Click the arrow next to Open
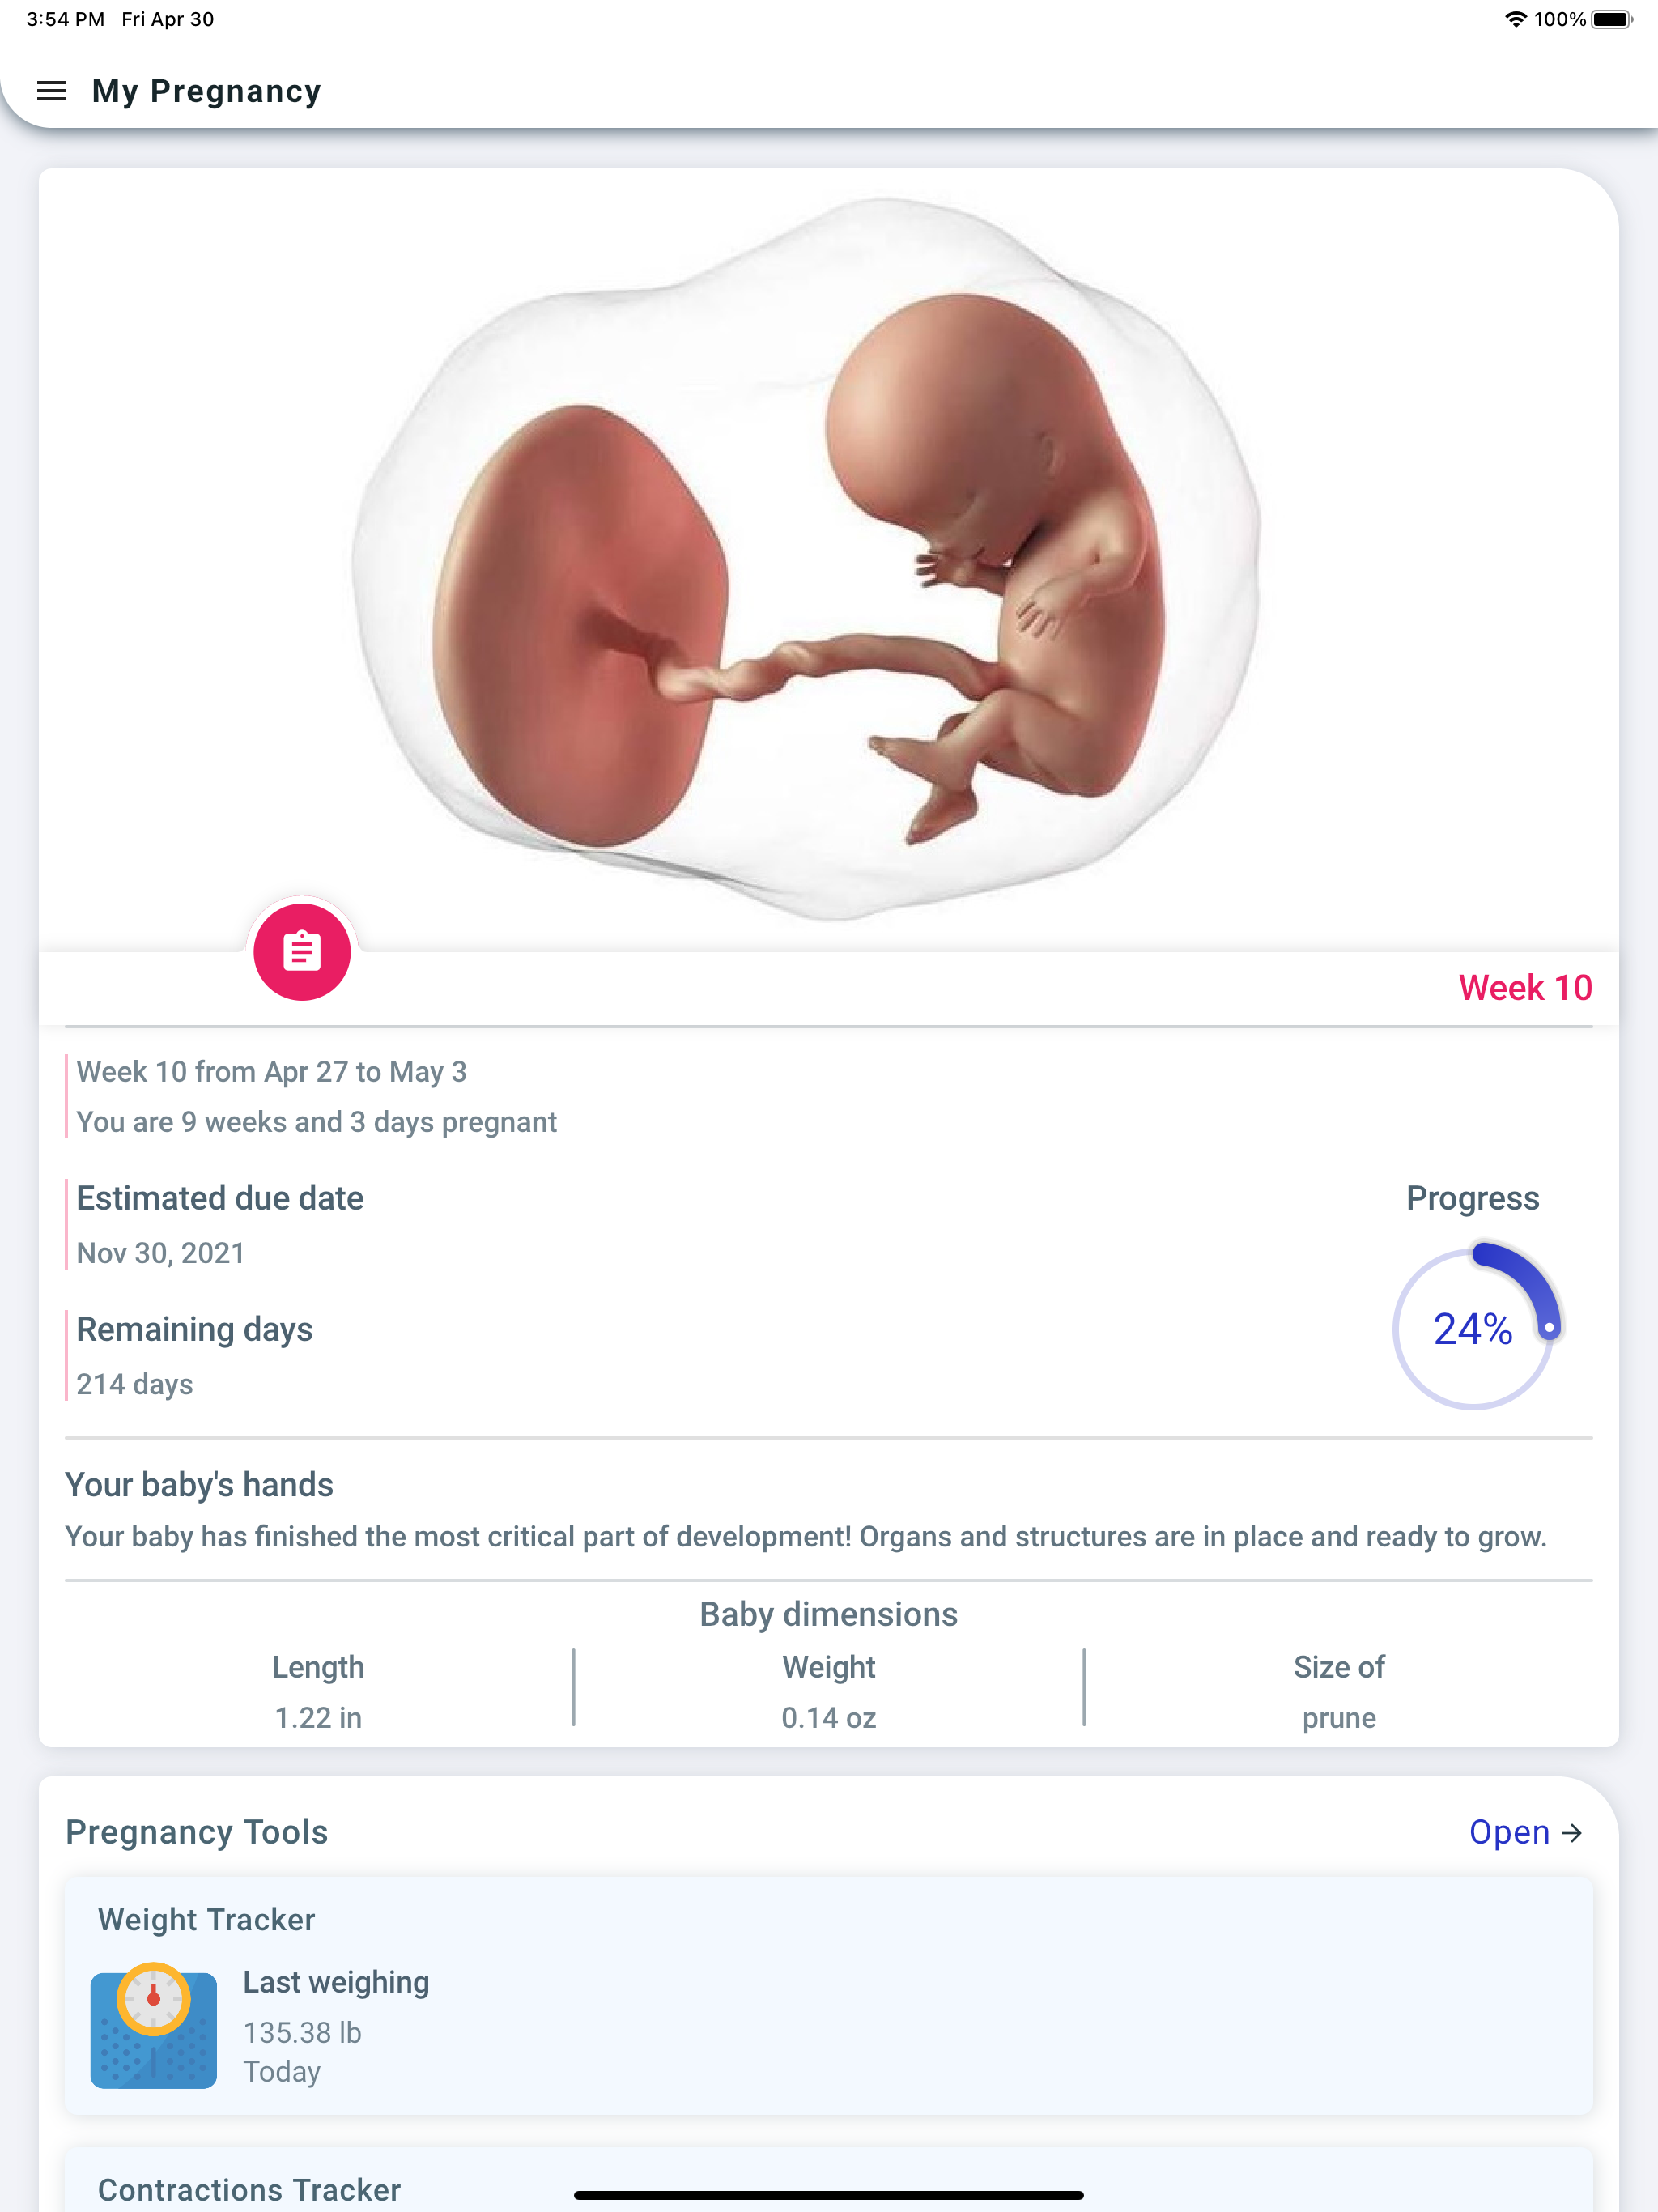Viewport: 1658px width, 2212px height. 1573,1832
